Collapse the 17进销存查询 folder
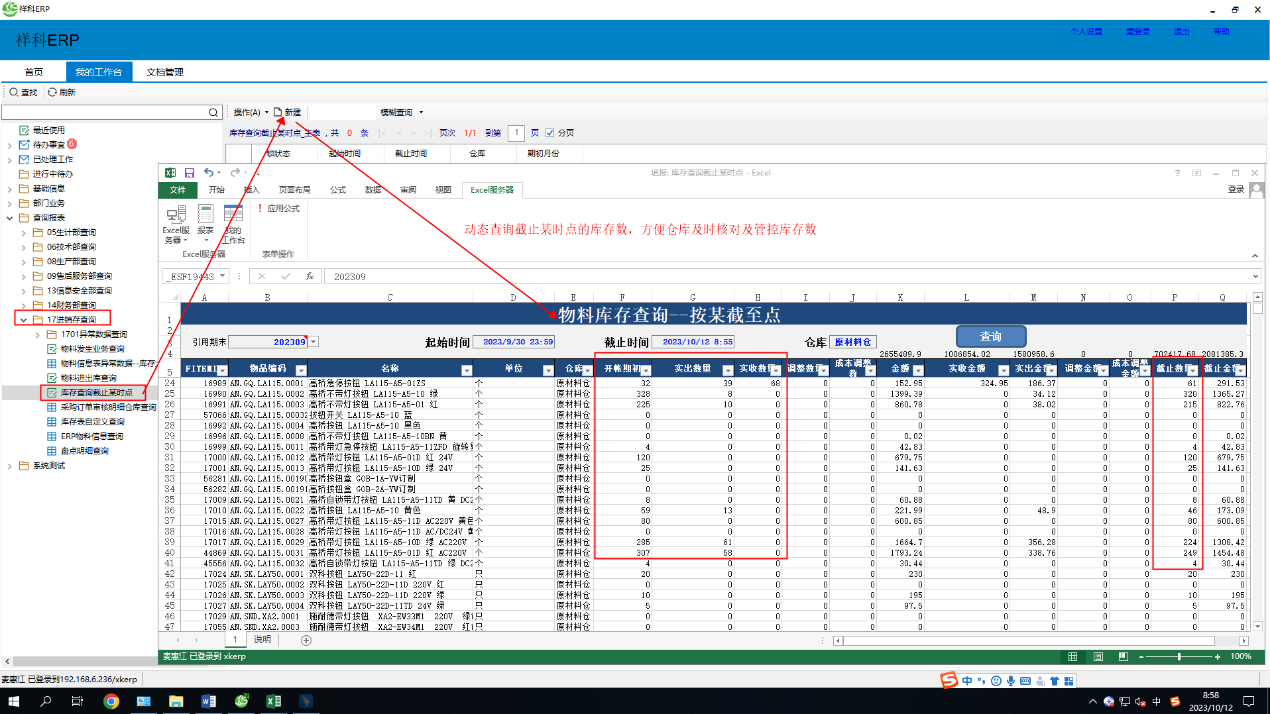 (x=24, y=319)
